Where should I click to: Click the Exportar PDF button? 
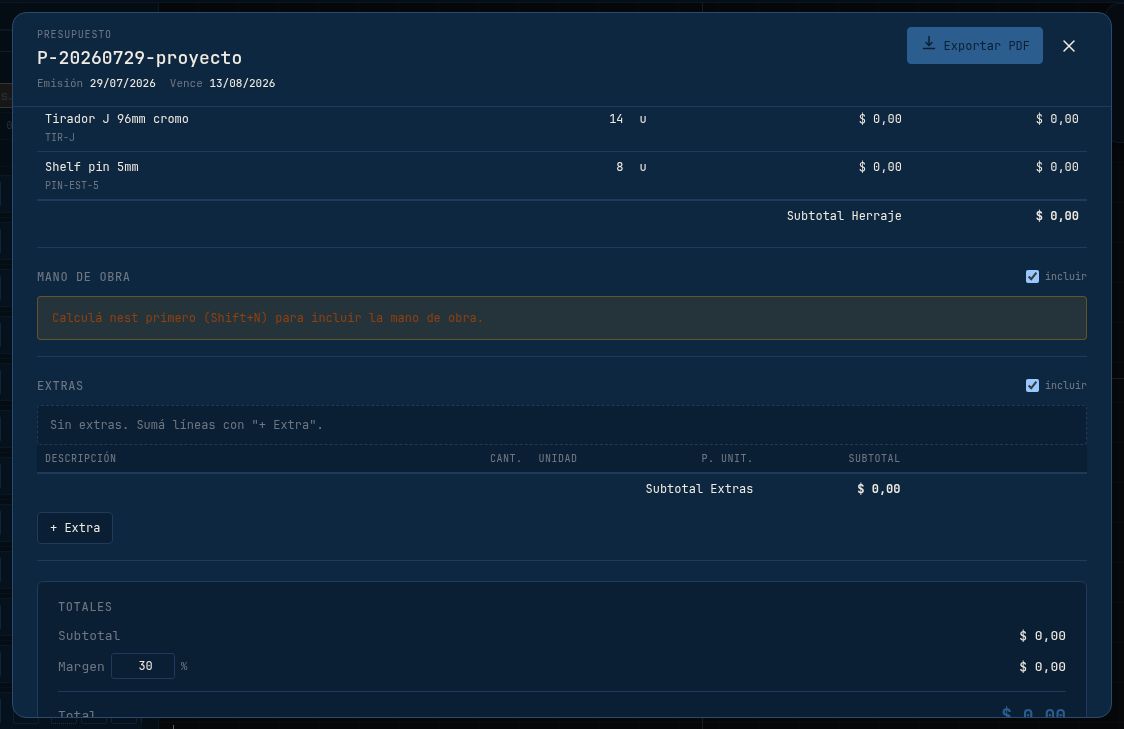tap(974, 46)
